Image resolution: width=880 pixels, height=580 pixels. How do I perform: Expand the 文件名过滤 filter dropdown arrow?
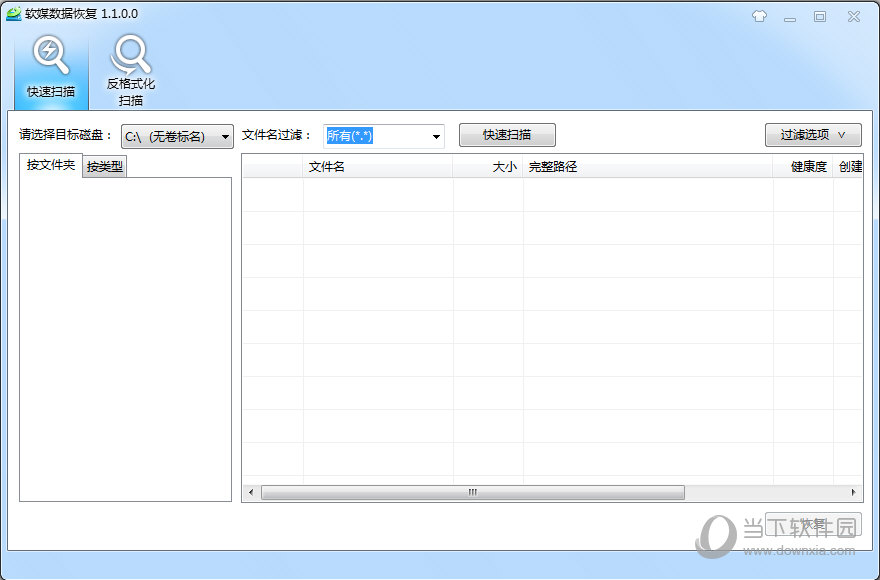pos(436,136)
